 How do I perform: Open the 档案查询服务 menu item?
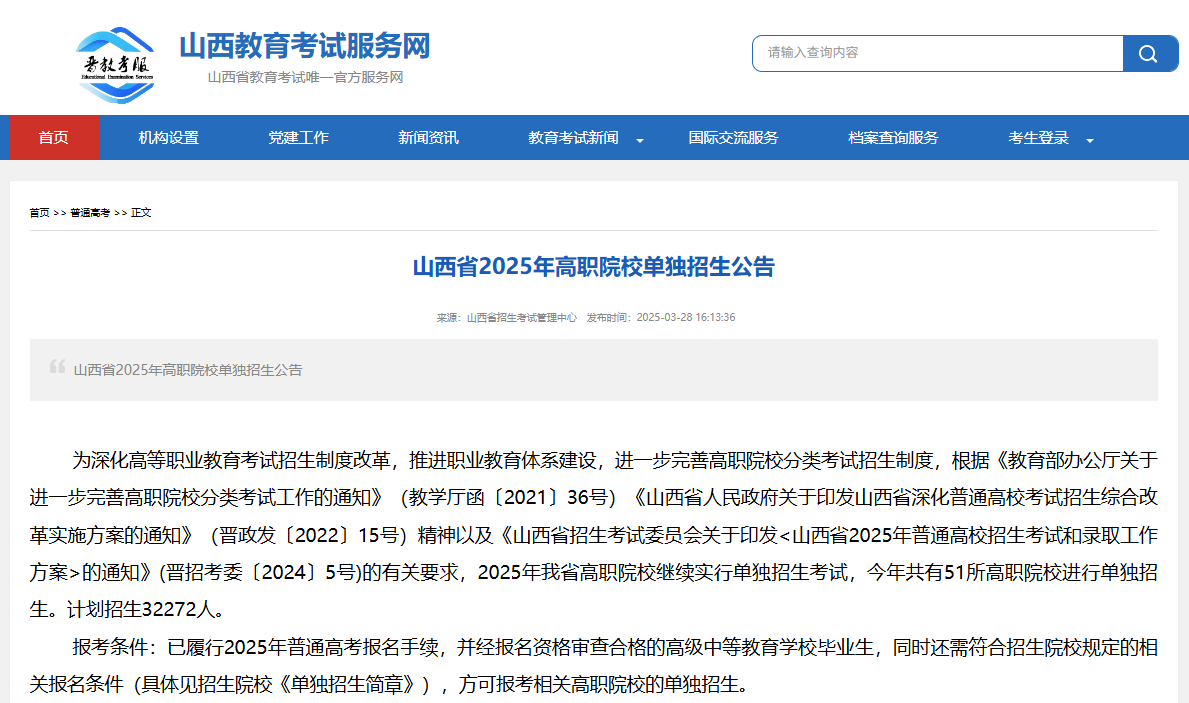[893, 138]
